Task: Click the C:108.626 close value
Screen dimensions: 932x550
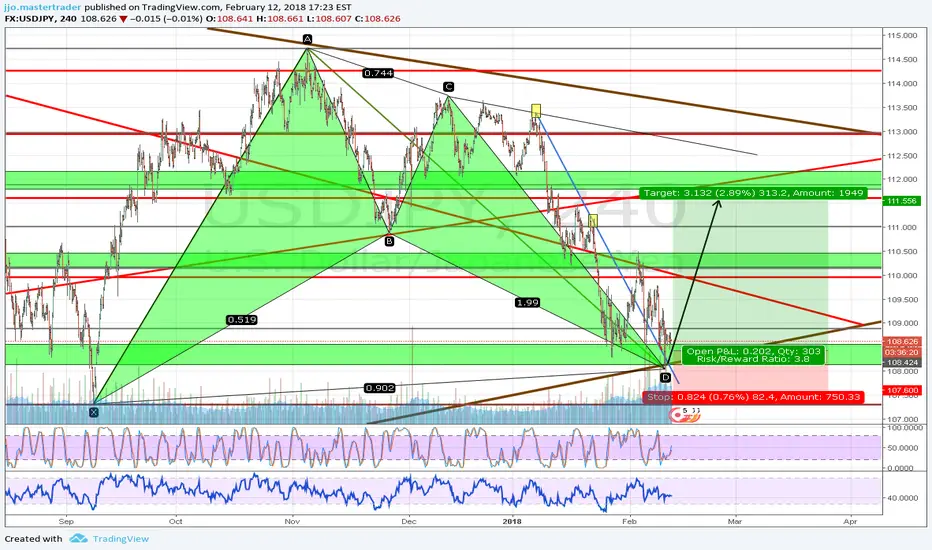Action: point(377,18)
